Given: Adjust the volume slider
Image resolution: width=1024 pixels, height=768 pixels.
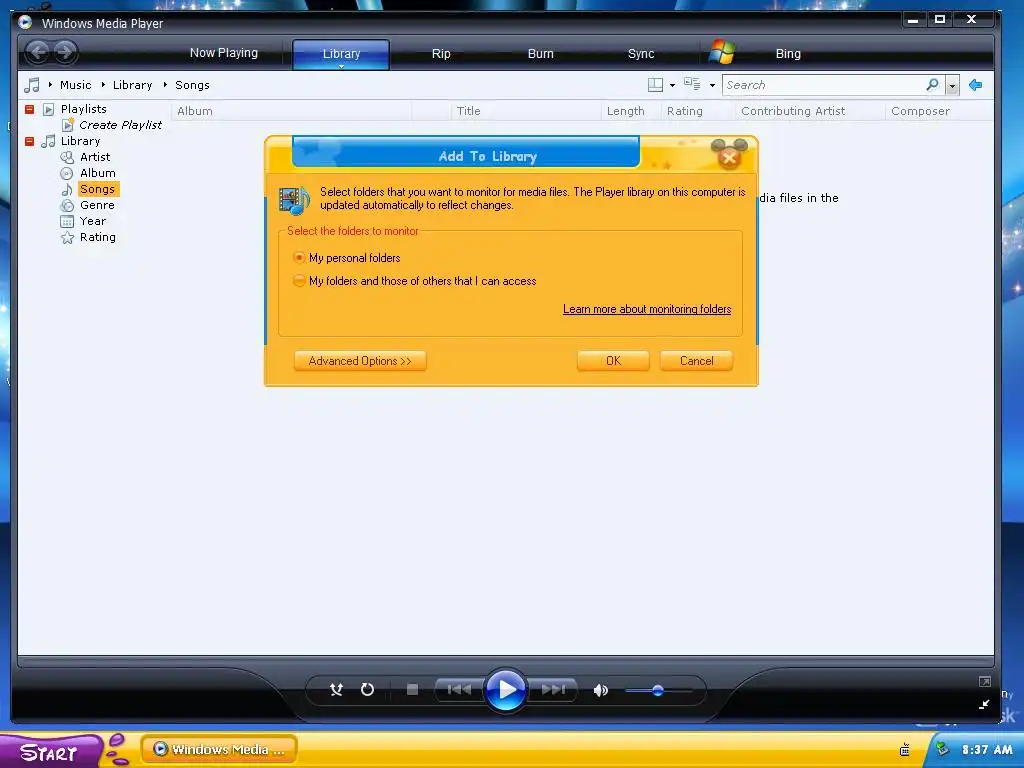Looking at the screenshot, I should tap(658, 690).
